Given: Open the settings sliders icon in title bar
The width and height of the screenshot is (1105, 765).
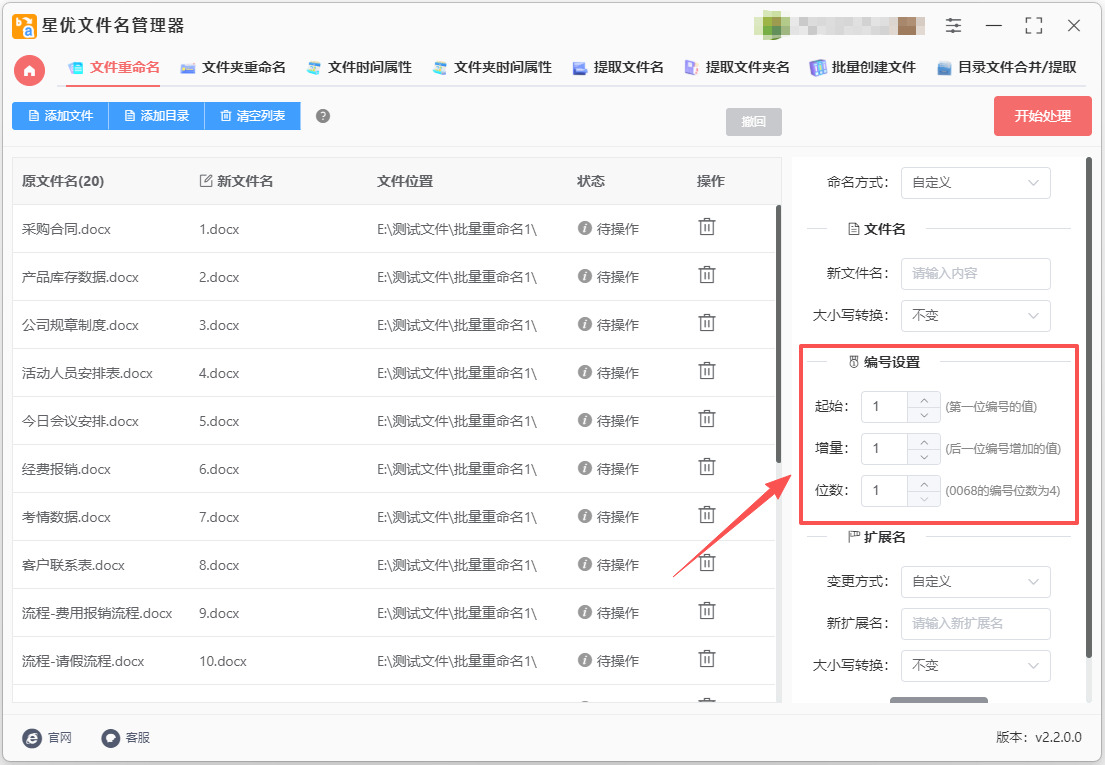Looking at the screenshot, I should click(953, 26).
